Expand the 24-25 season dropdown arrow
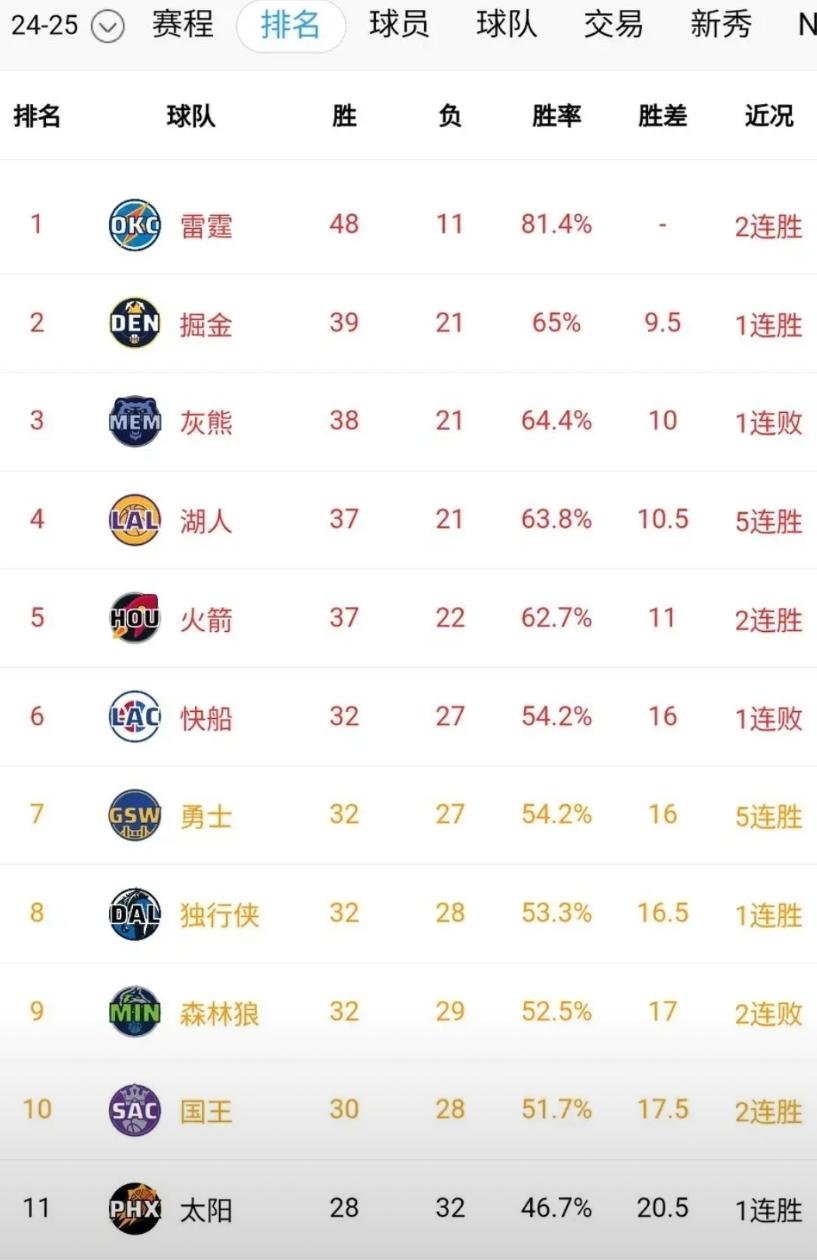 (108, 27)
